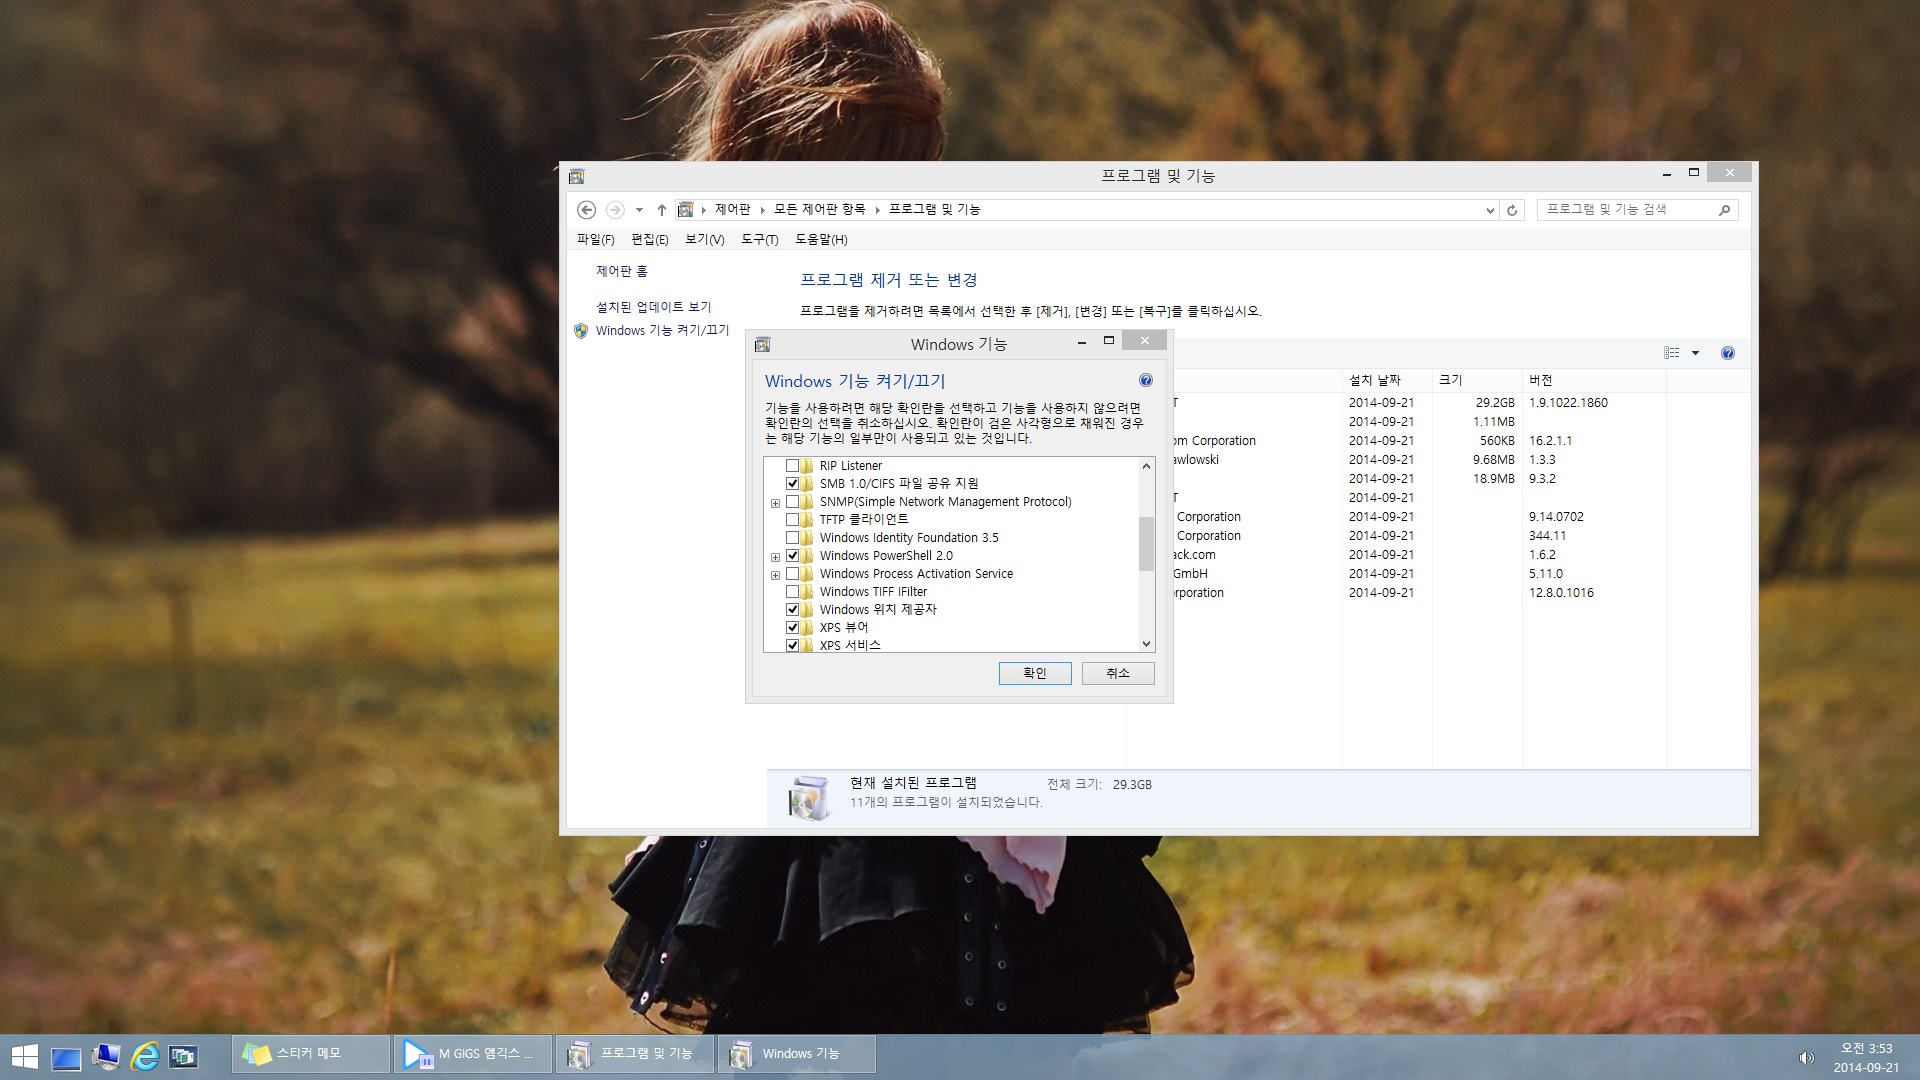
Task: Click the help icon in Windows 기능 dialog
Action: (x=1145, y=380)
